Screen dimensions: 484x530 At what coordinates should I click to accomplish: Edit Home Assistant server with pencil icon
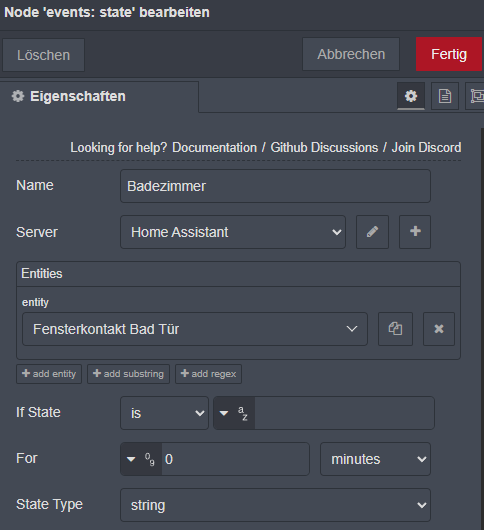tap(372, 232)
